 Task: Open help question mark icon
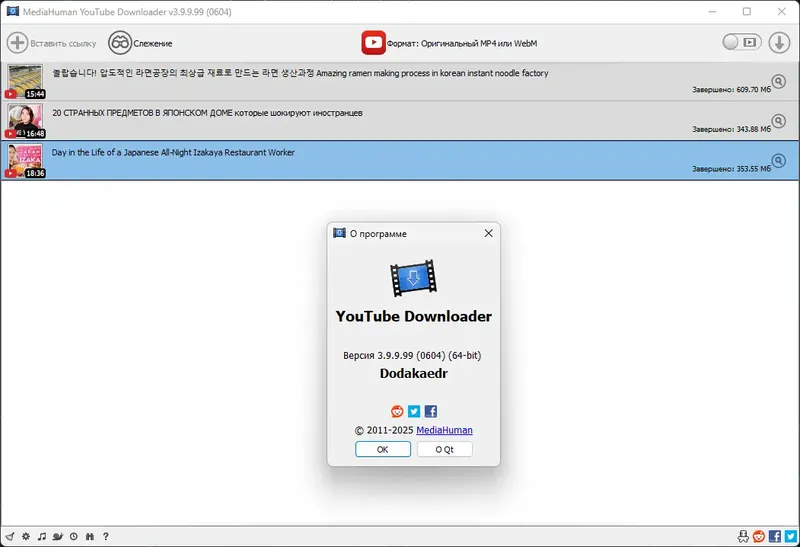click(x=106, y=536)
